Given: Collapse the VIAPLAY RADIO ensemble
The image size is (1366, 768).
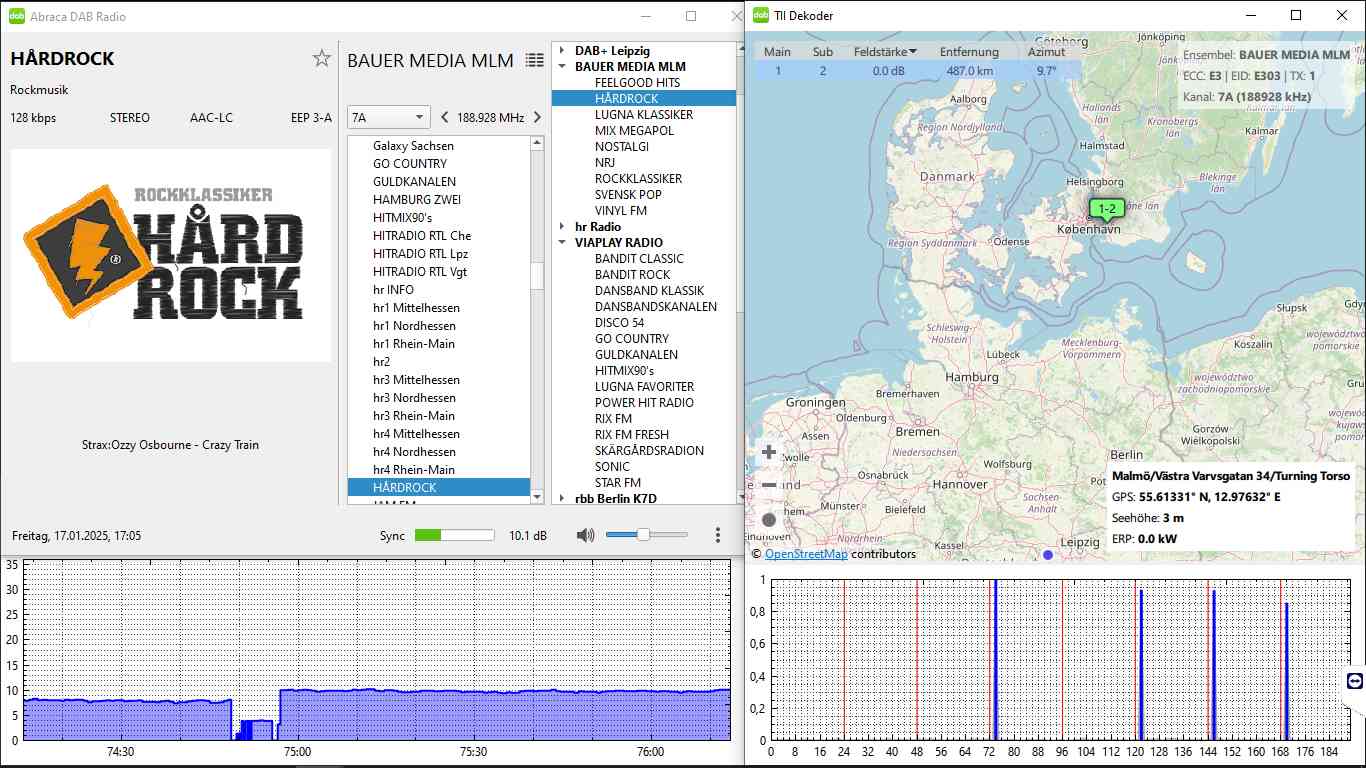Looking at the screenshot, I should [x=562, y=243].
